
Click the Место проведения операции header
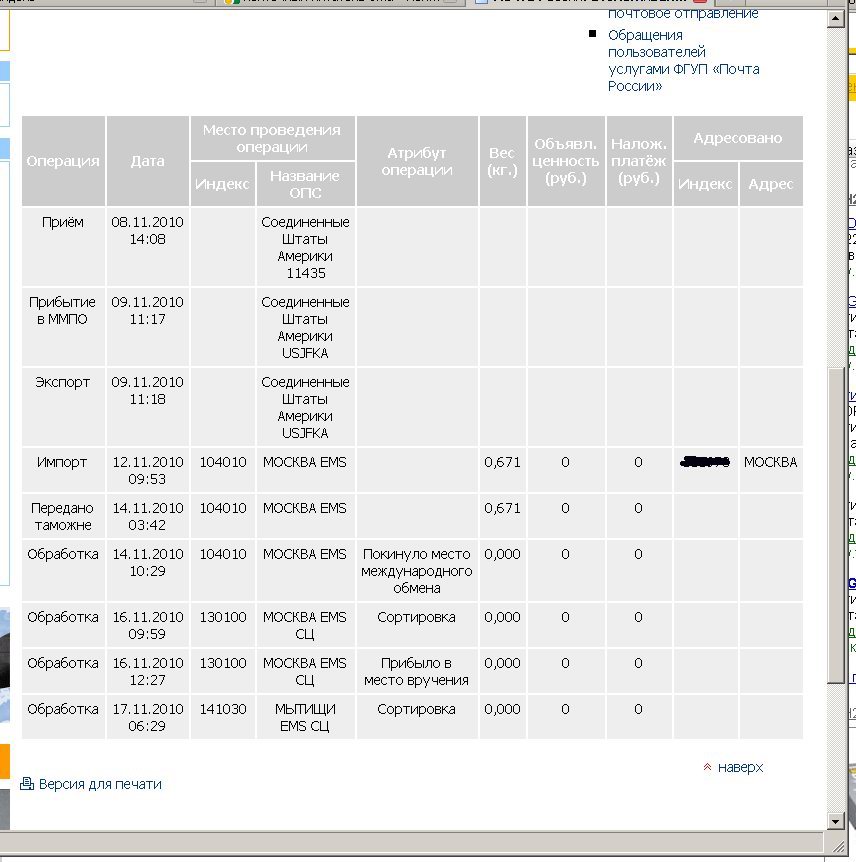(x=272, y=138)
